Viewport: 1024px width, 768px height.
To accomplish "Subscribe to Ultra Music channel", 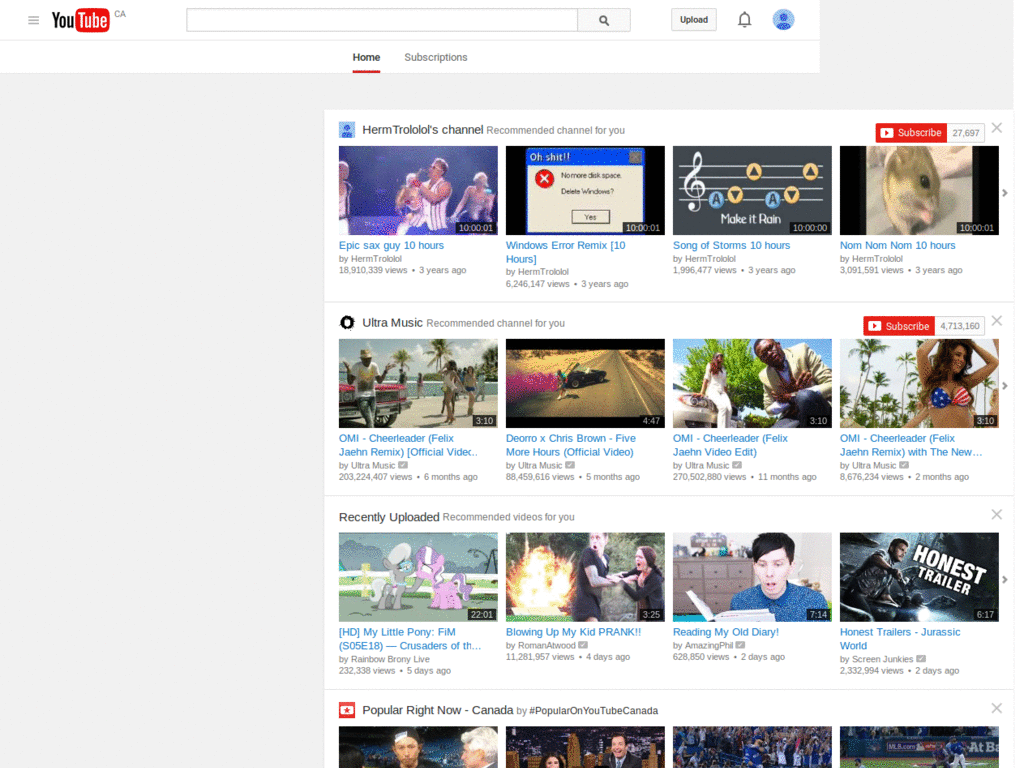I will point(899,326).
